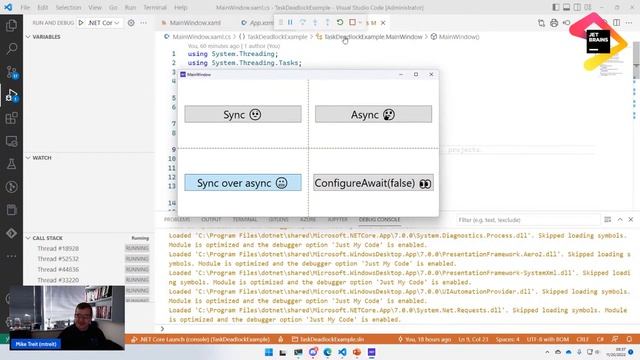Click the TaskDeadlockExample.sln status bar item
The width and height of the screenshot is (640, 360).
pyautogui.click(x=328, y=339)
